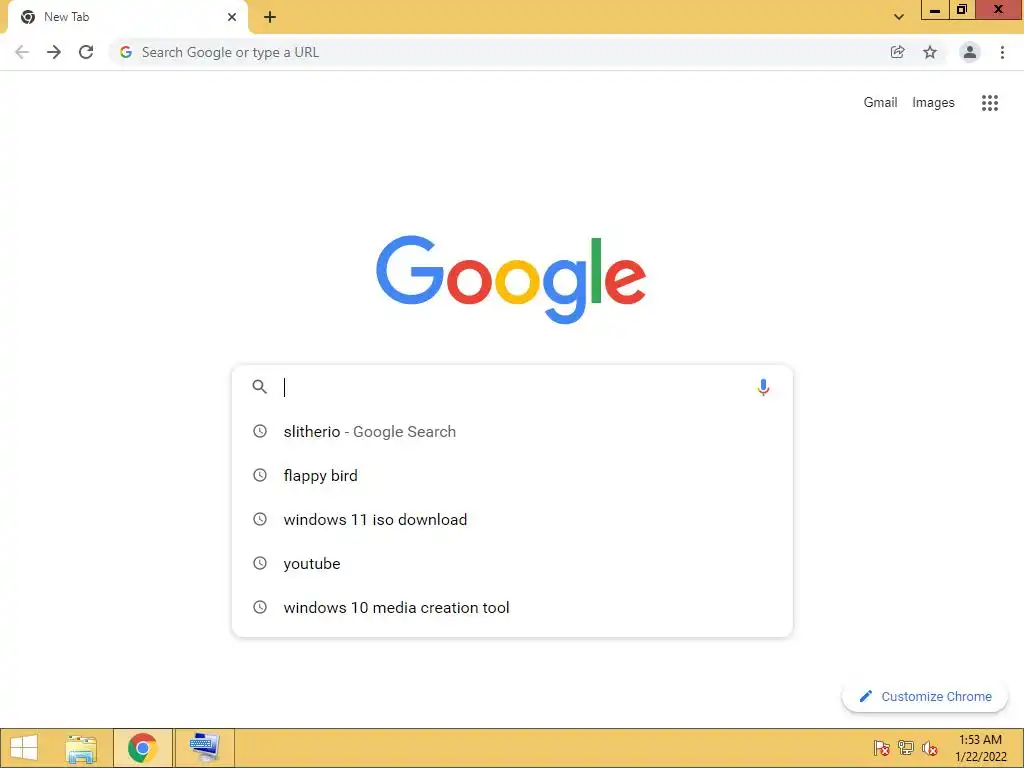1024x768 pixels.
Task: Select the youtube suggestion
Action: coord(512,563)
